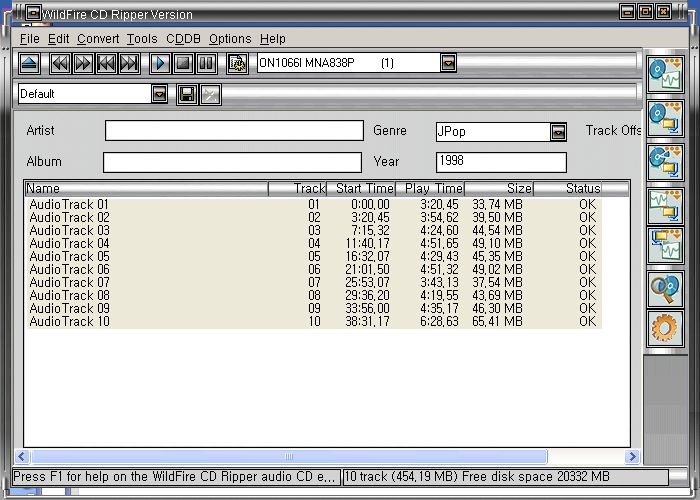Open the File menu
Image resolution: width=700 pixels, height=500 pixels.
[x=29, y=39]
